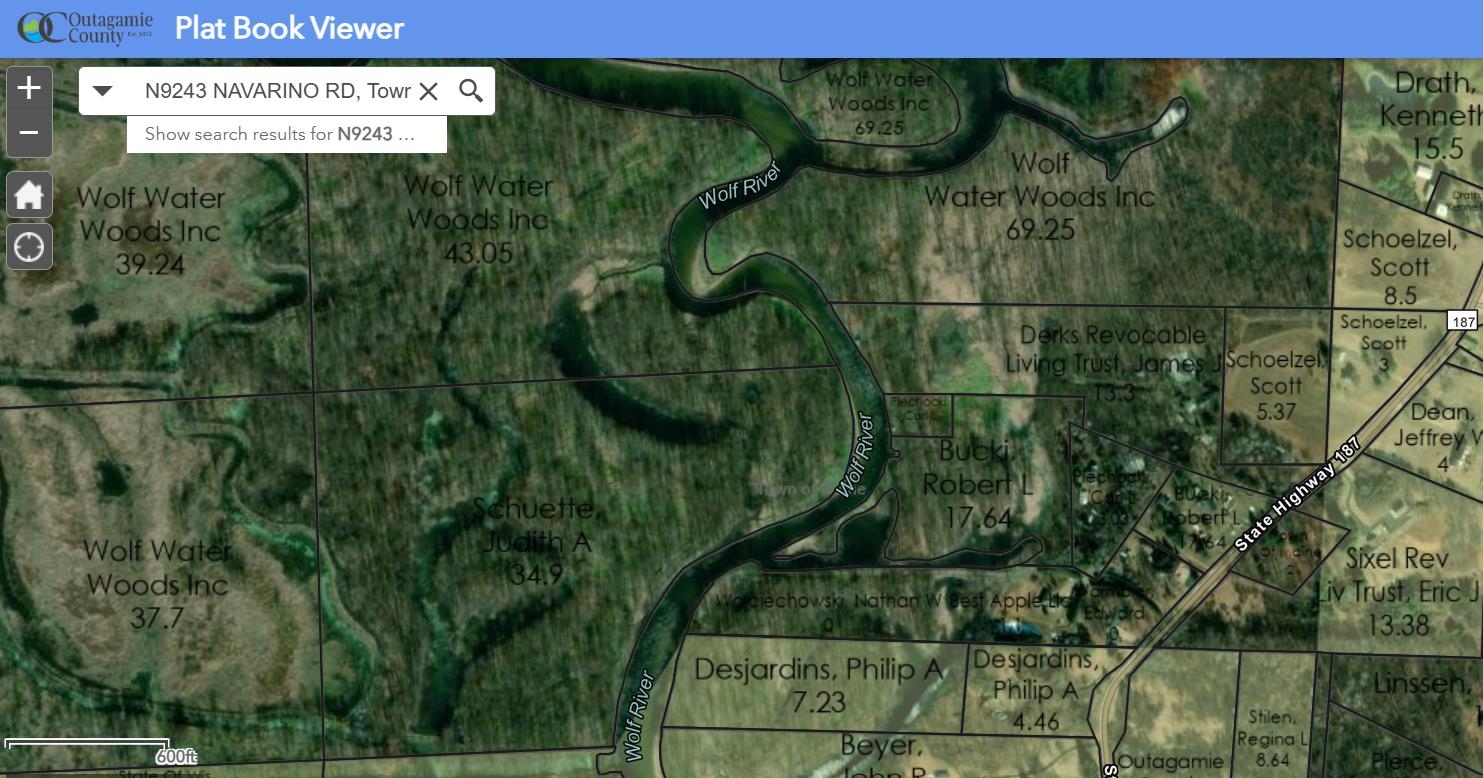The image size is (1483, 778).
Task: Select the Wolf Water Woods Inc 43.05 parcel
Action: coord(478,219)
